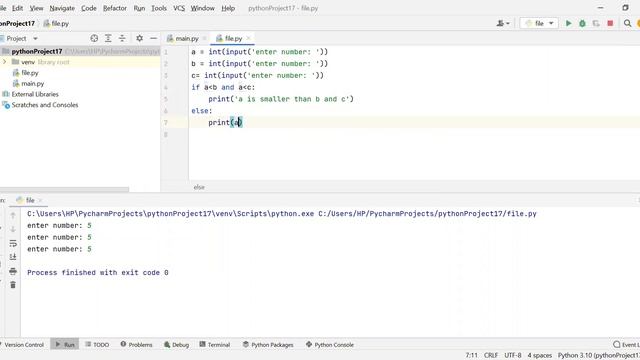Open the Help menu
Screen dimensions: 640x360
click(228, 8)
